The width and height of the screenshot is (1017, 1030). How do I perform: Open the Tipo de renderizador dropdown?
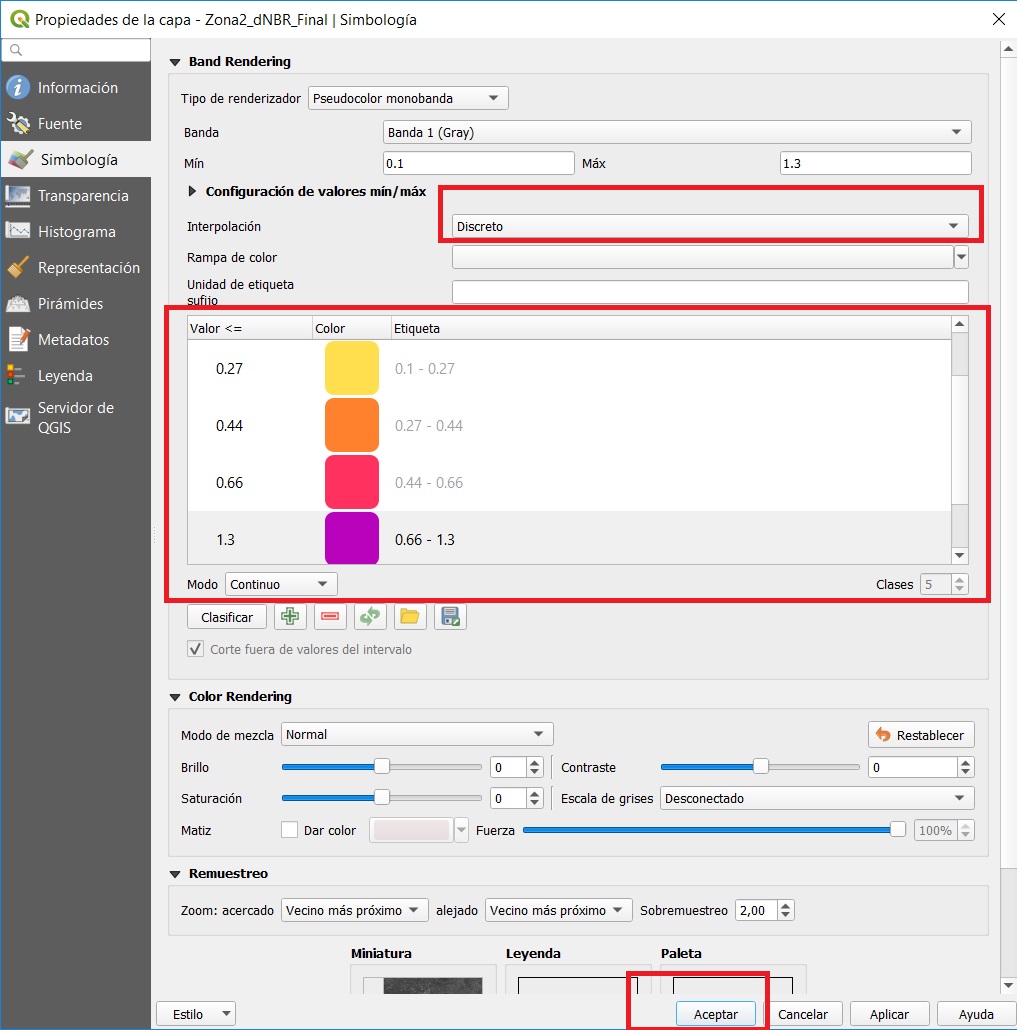[408, 98]
